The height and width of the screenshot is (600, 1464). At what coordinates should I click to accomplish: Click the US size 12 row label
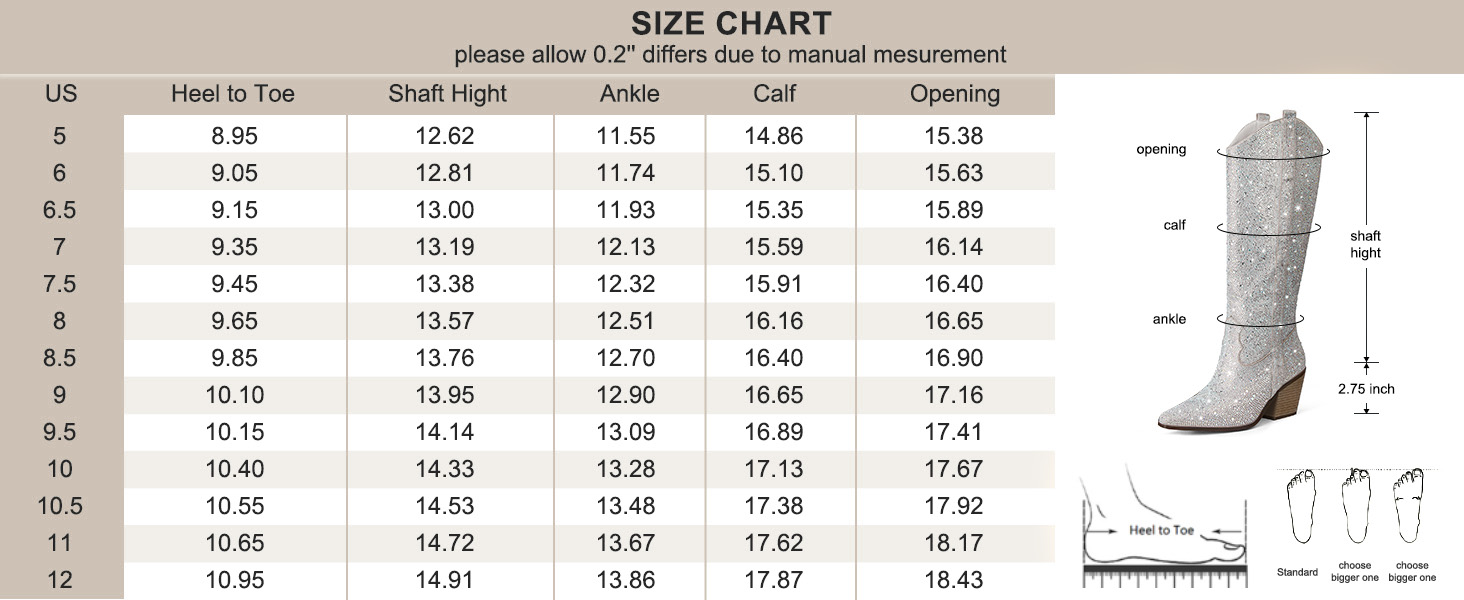(60, 580)
